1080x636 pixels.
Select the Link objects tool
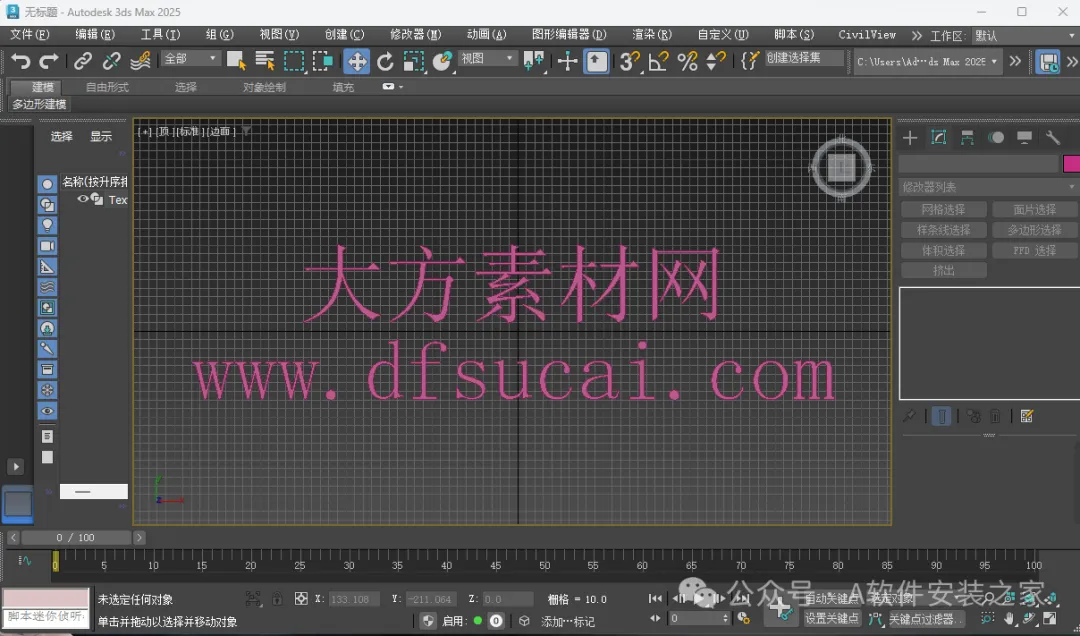point(83,61)
